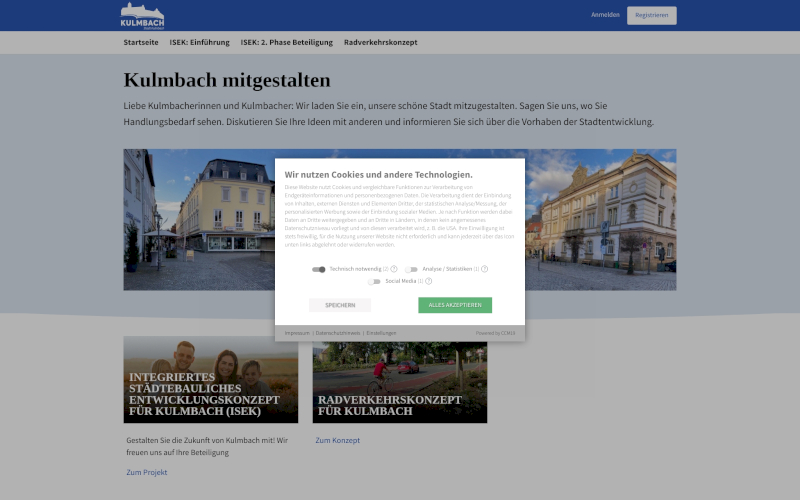
Task: Go to ISEK: 2. Phase Beteiligung
Action: pyautogui.click(x=287, y=42)
